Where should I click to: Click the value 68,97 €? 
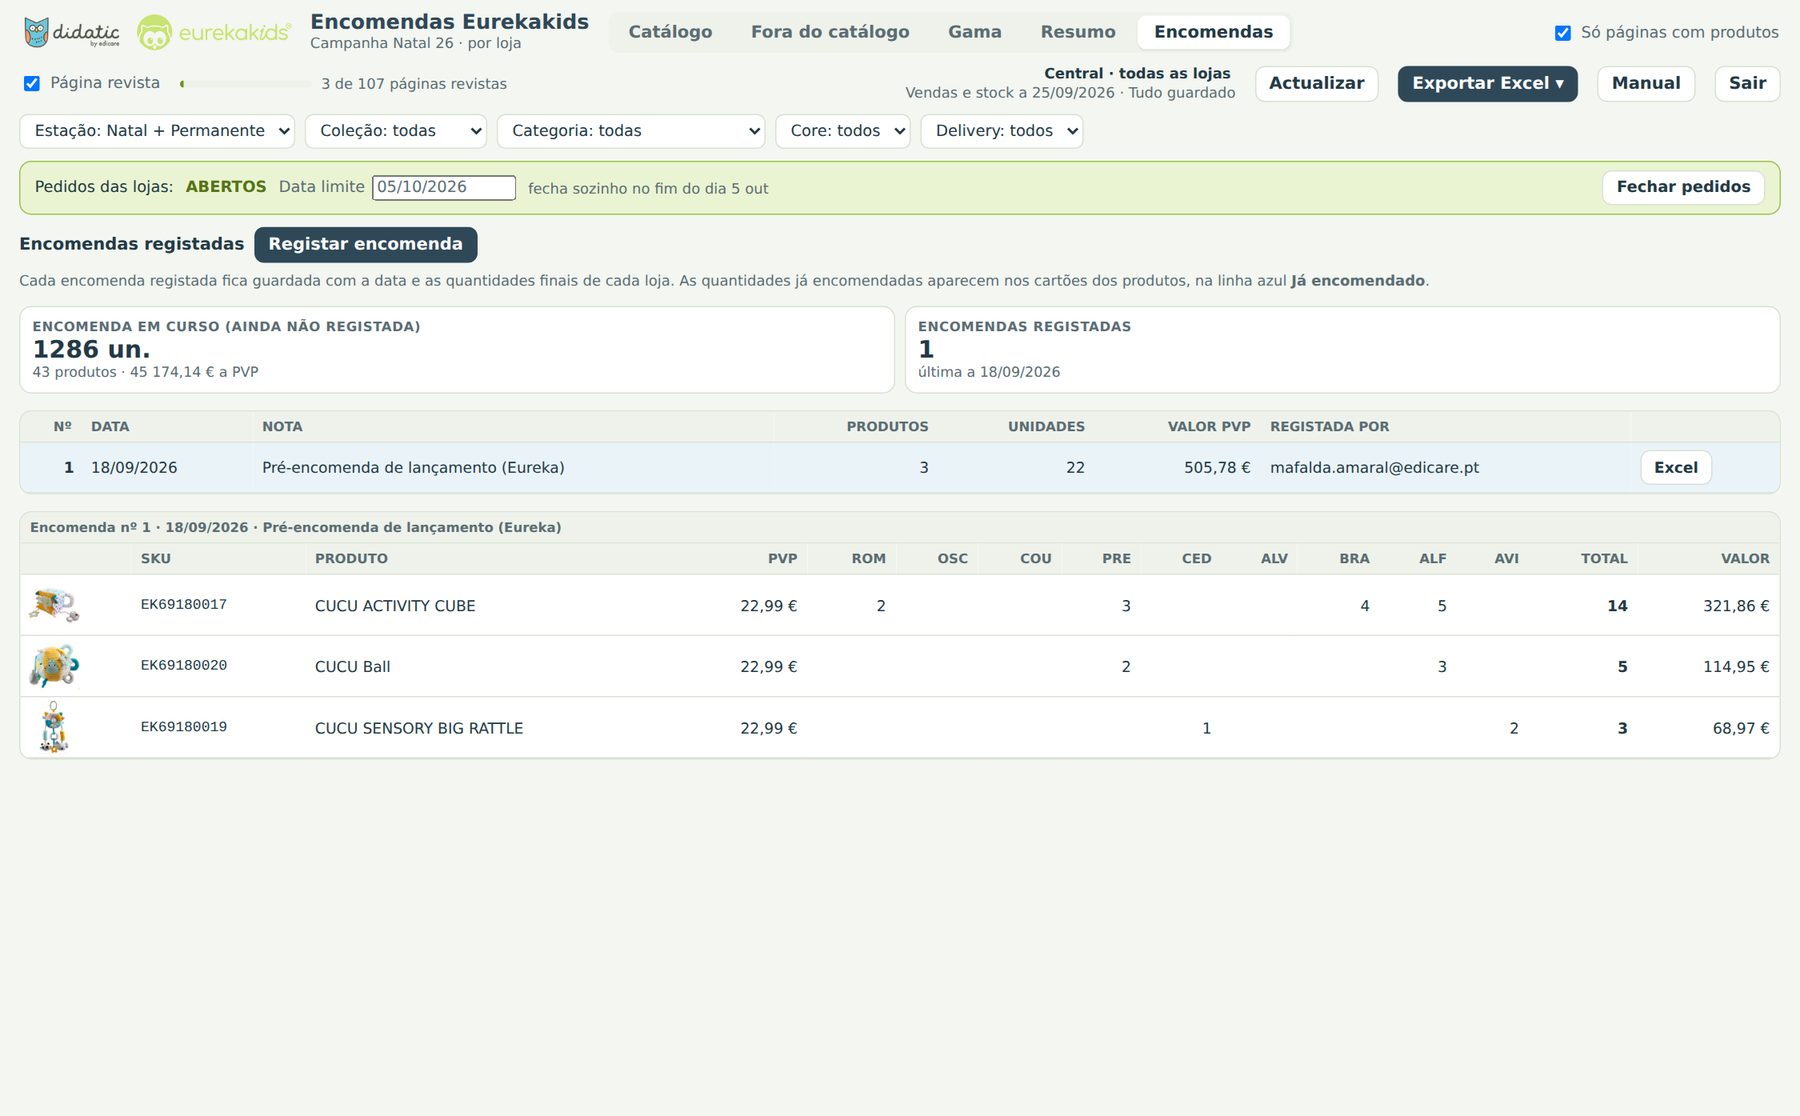pyautogui.click(x=1741, y=728)
